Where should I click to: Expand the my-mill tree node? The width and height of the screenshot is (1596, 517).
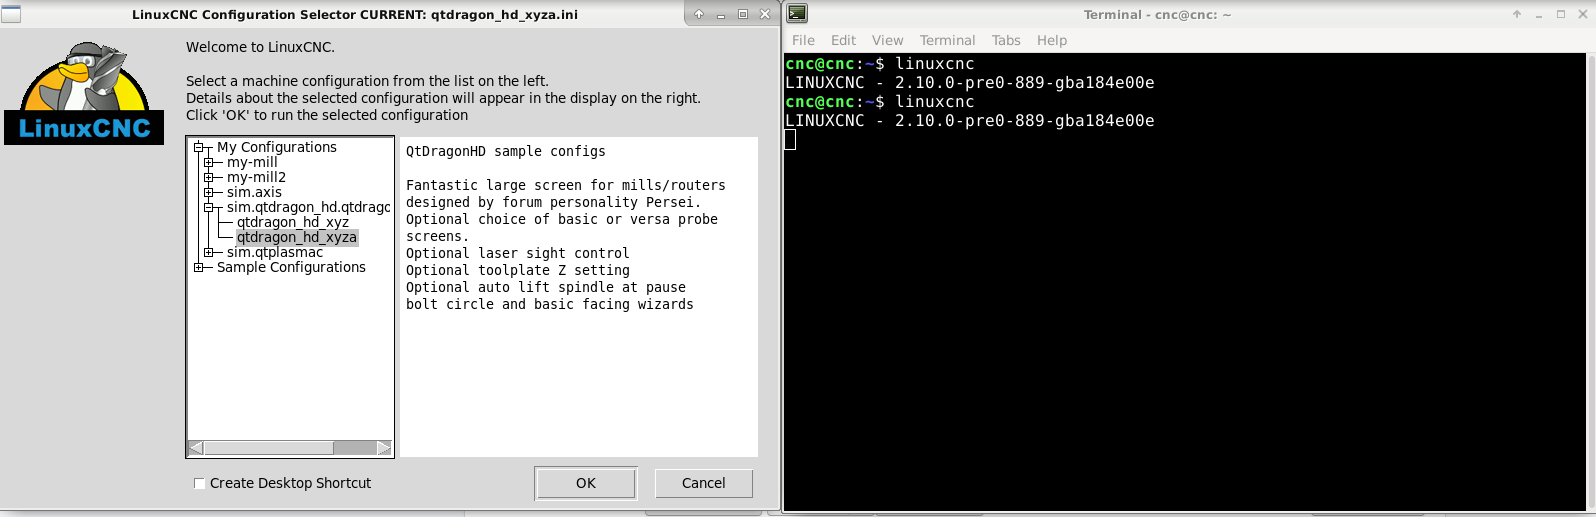208,162
